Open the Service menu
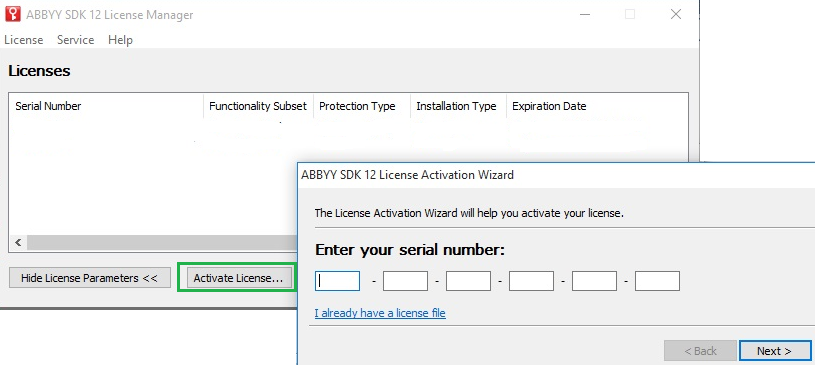 click(x=75, y=40)
